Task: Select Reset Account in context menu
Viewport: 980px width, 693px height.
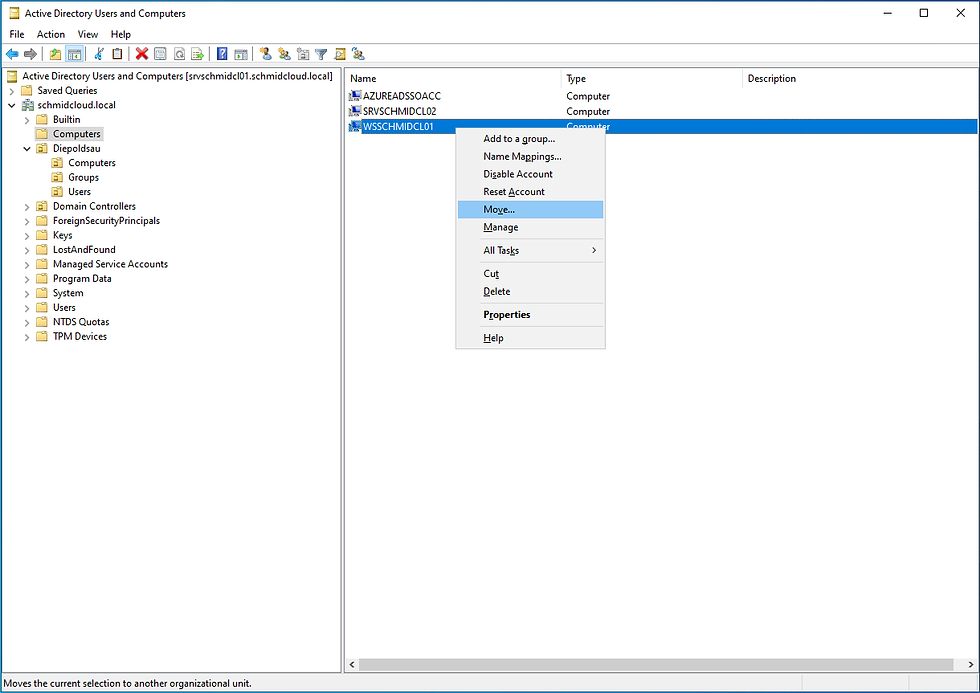Action: tap(531, 192)
